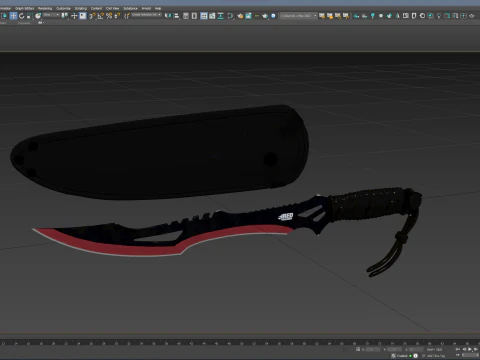This screenshot has width=480, height=360.
Task: Activate the Select and Move tool
Action: 13,16
